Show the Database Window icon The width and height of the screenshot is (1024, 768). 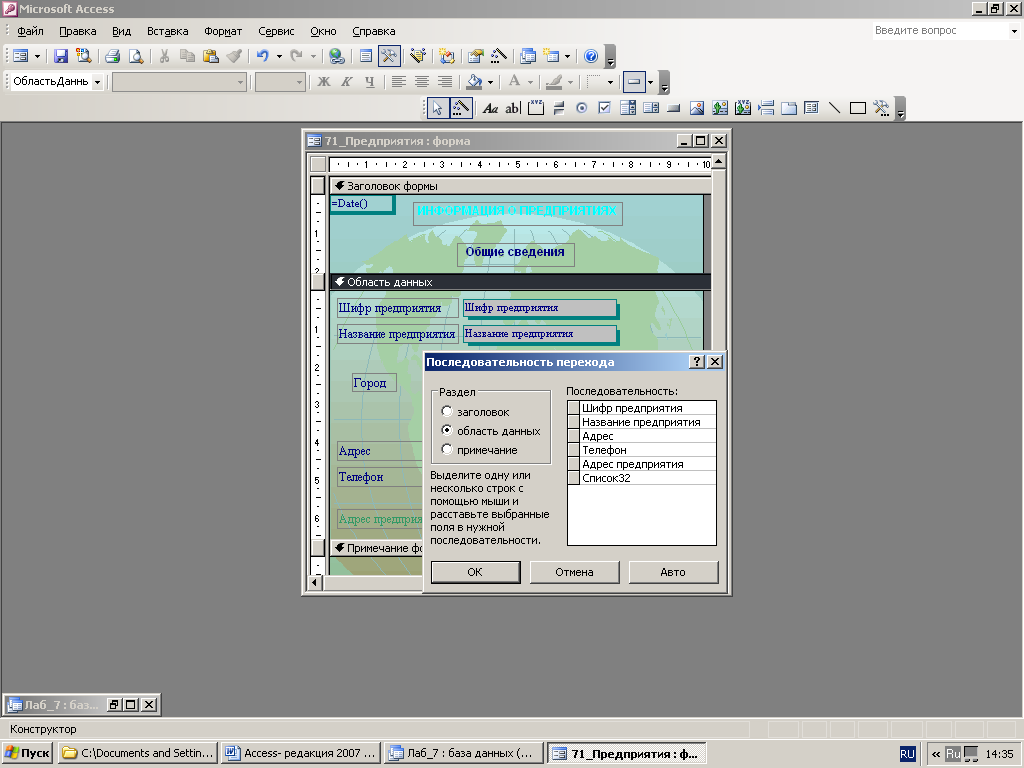pos(528,56)
